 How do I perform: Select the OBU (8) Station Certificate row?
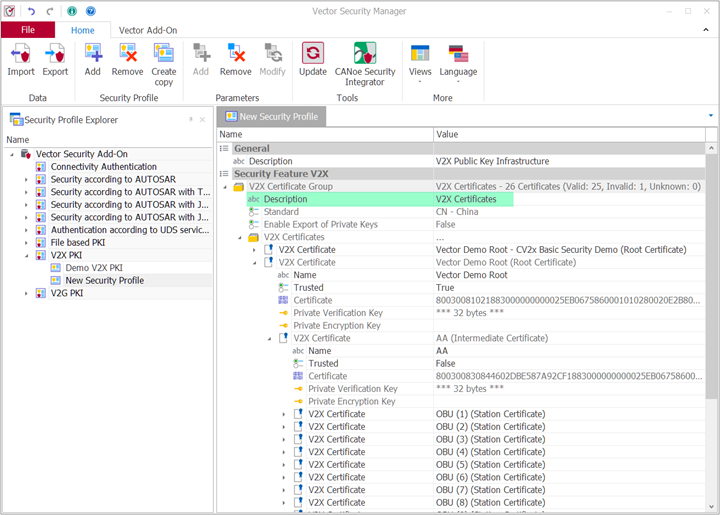pos(461,503)
